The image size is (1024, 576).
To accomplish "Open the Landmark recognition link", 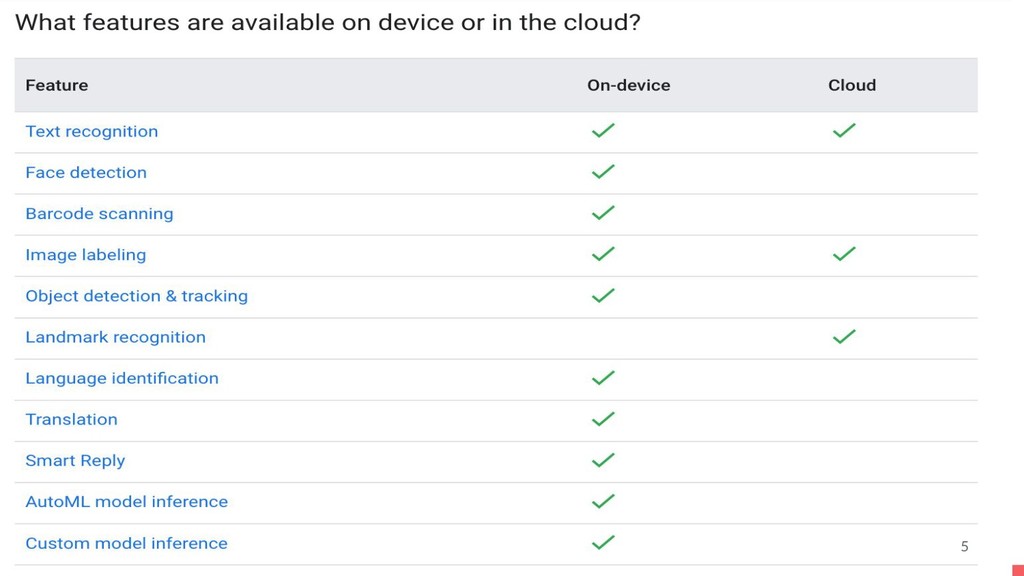I will pos(116,337).
